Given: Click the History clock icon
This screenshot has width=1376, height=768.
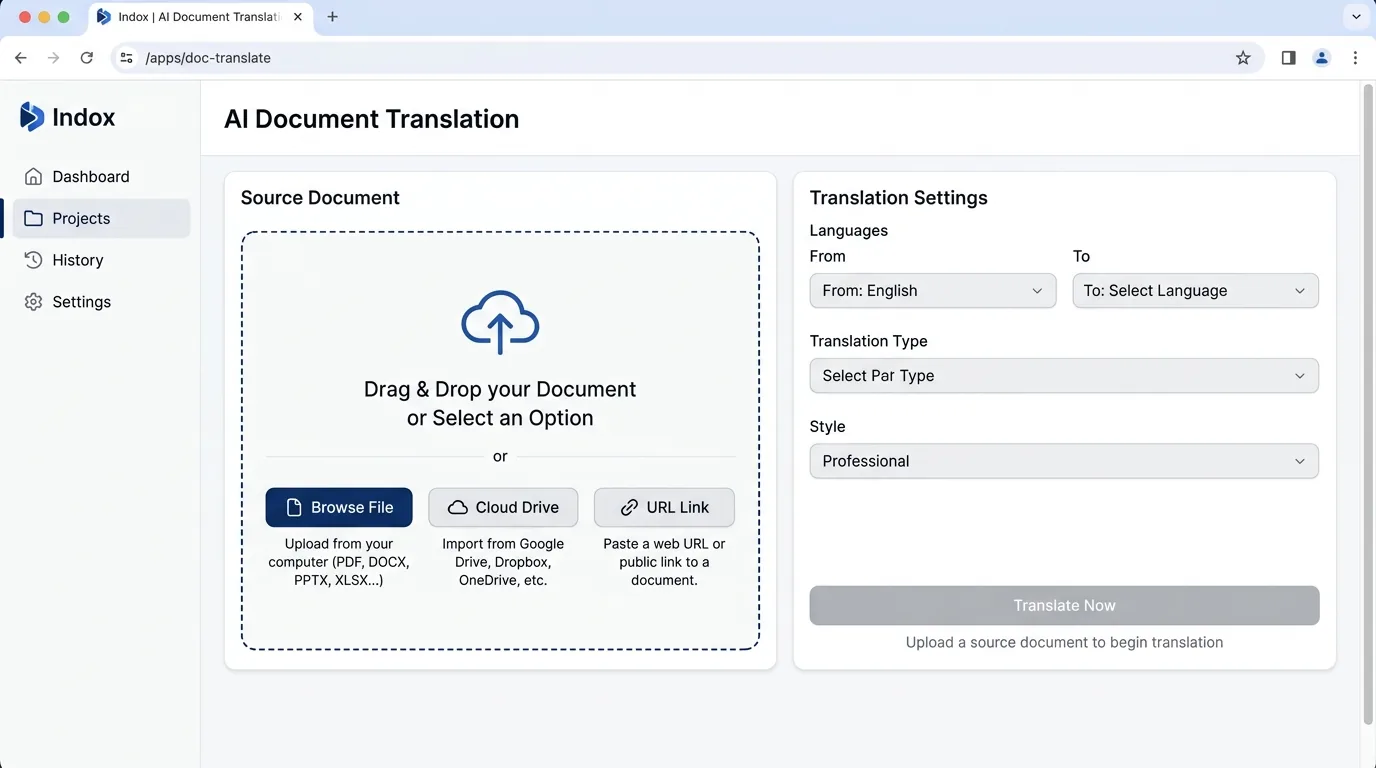Looking at the screenshot, I should click(x=34, y=260).
